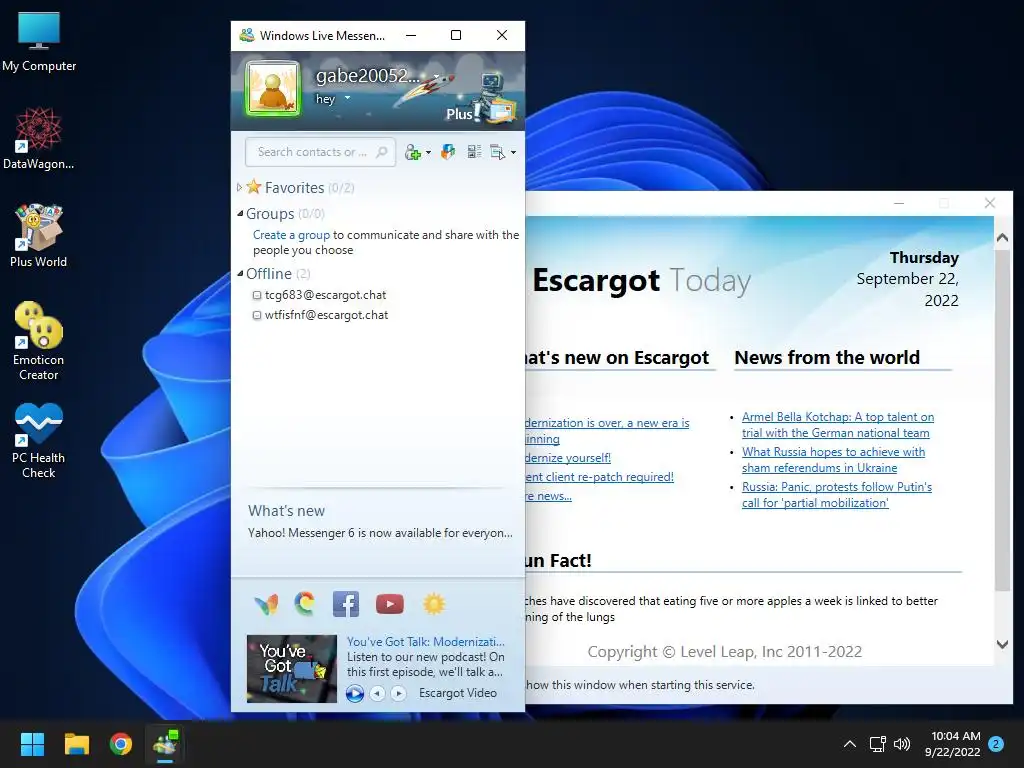Open Emoticon Creator desktop shortcut
Screen dimensions: 1024x768
(x=39, y=341)
